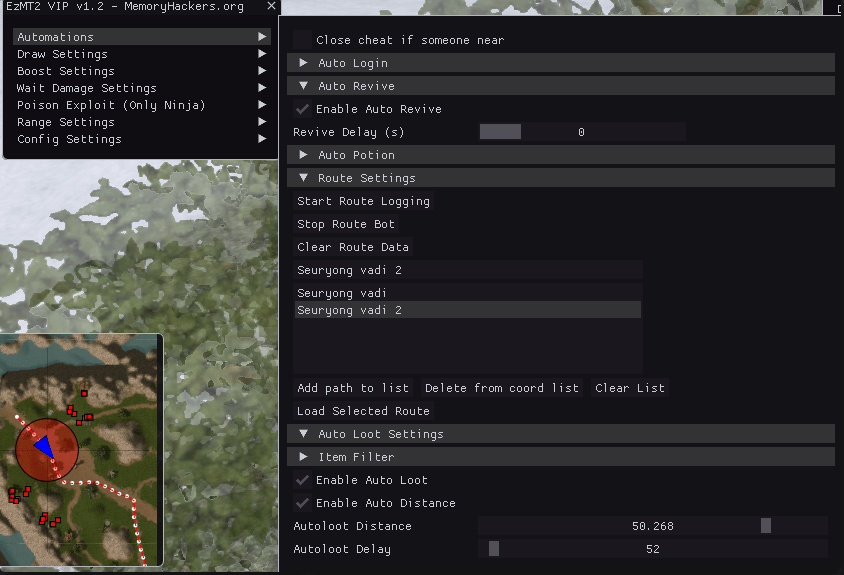Collapse the Route Settings section
Viewport: 844px width, 575px height.
(x=561, y=178)
